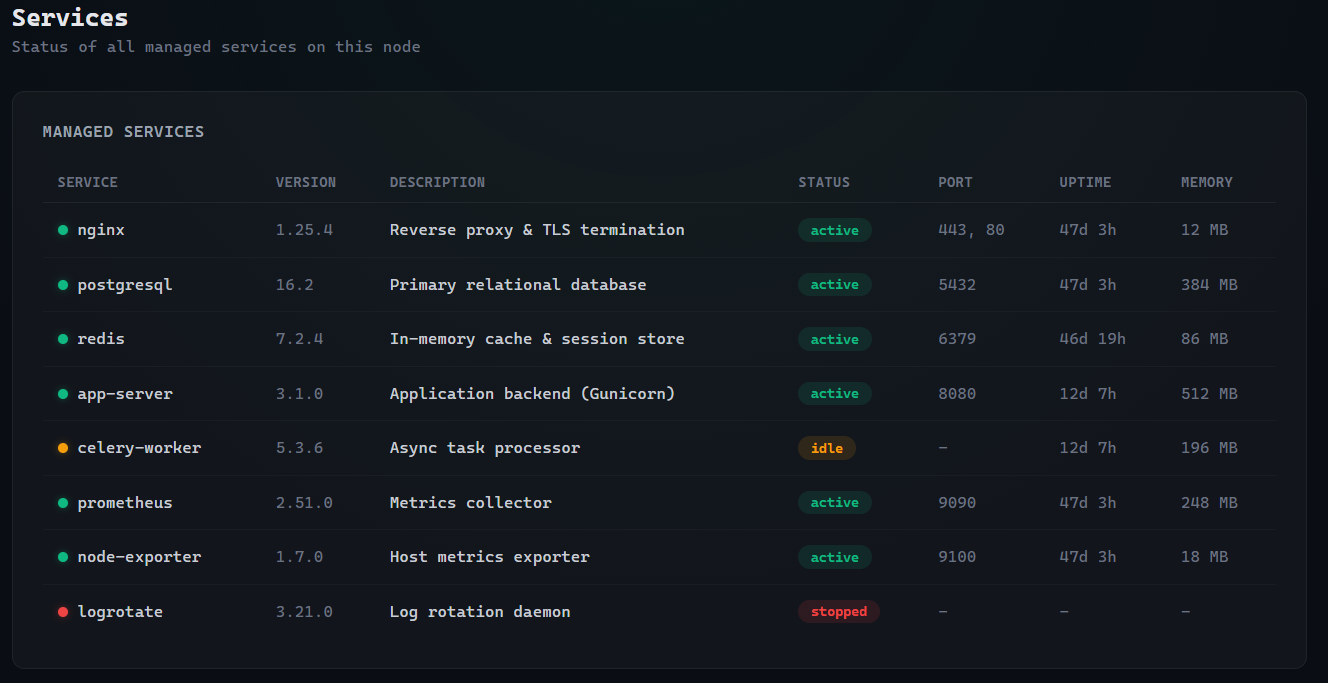This screenshot has width=1328, height=683.
Task: Click port value 6379
Action: (x=957, y=339)
